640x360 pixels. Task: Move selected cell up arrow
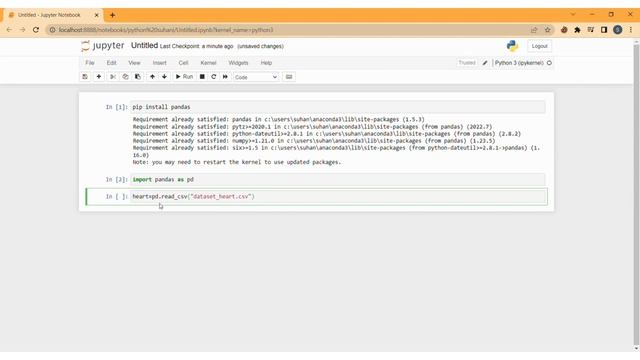152,77
